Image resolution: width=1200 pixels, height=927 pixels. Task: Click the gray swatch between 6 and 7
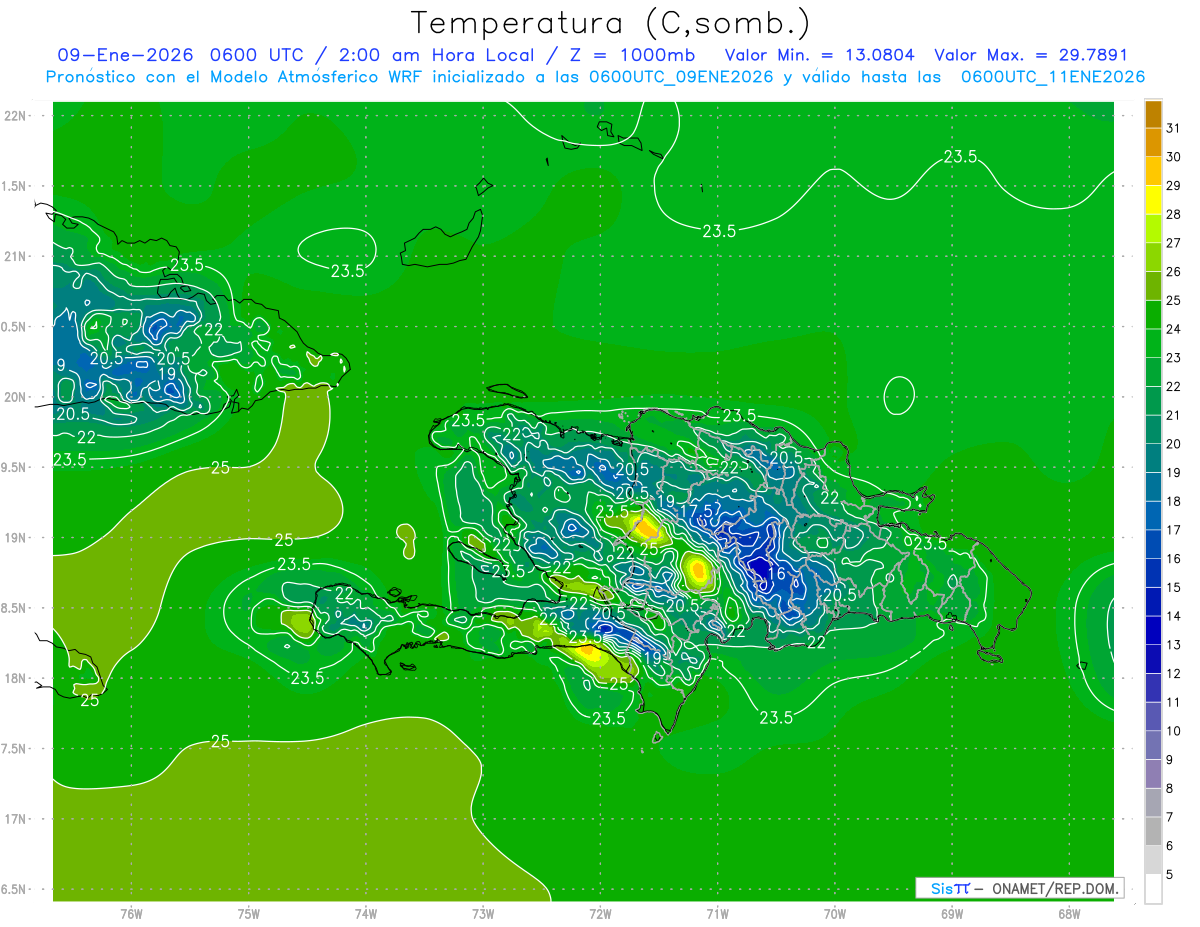(1153, 831)
